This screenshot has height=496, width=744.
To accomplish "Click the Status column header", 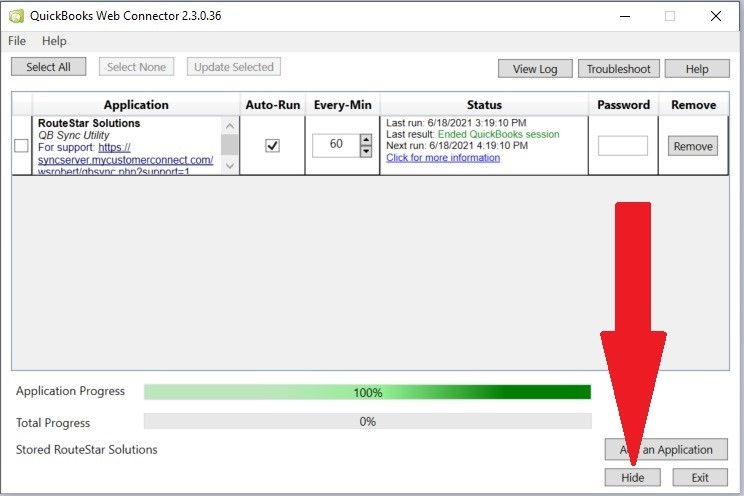I will tap(484, 104).
